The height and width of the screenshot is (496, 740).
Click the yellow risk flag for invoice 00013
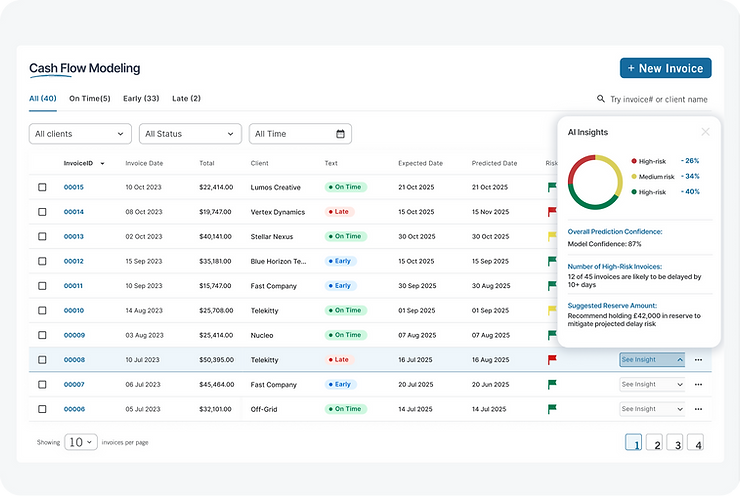click(552, 236)
